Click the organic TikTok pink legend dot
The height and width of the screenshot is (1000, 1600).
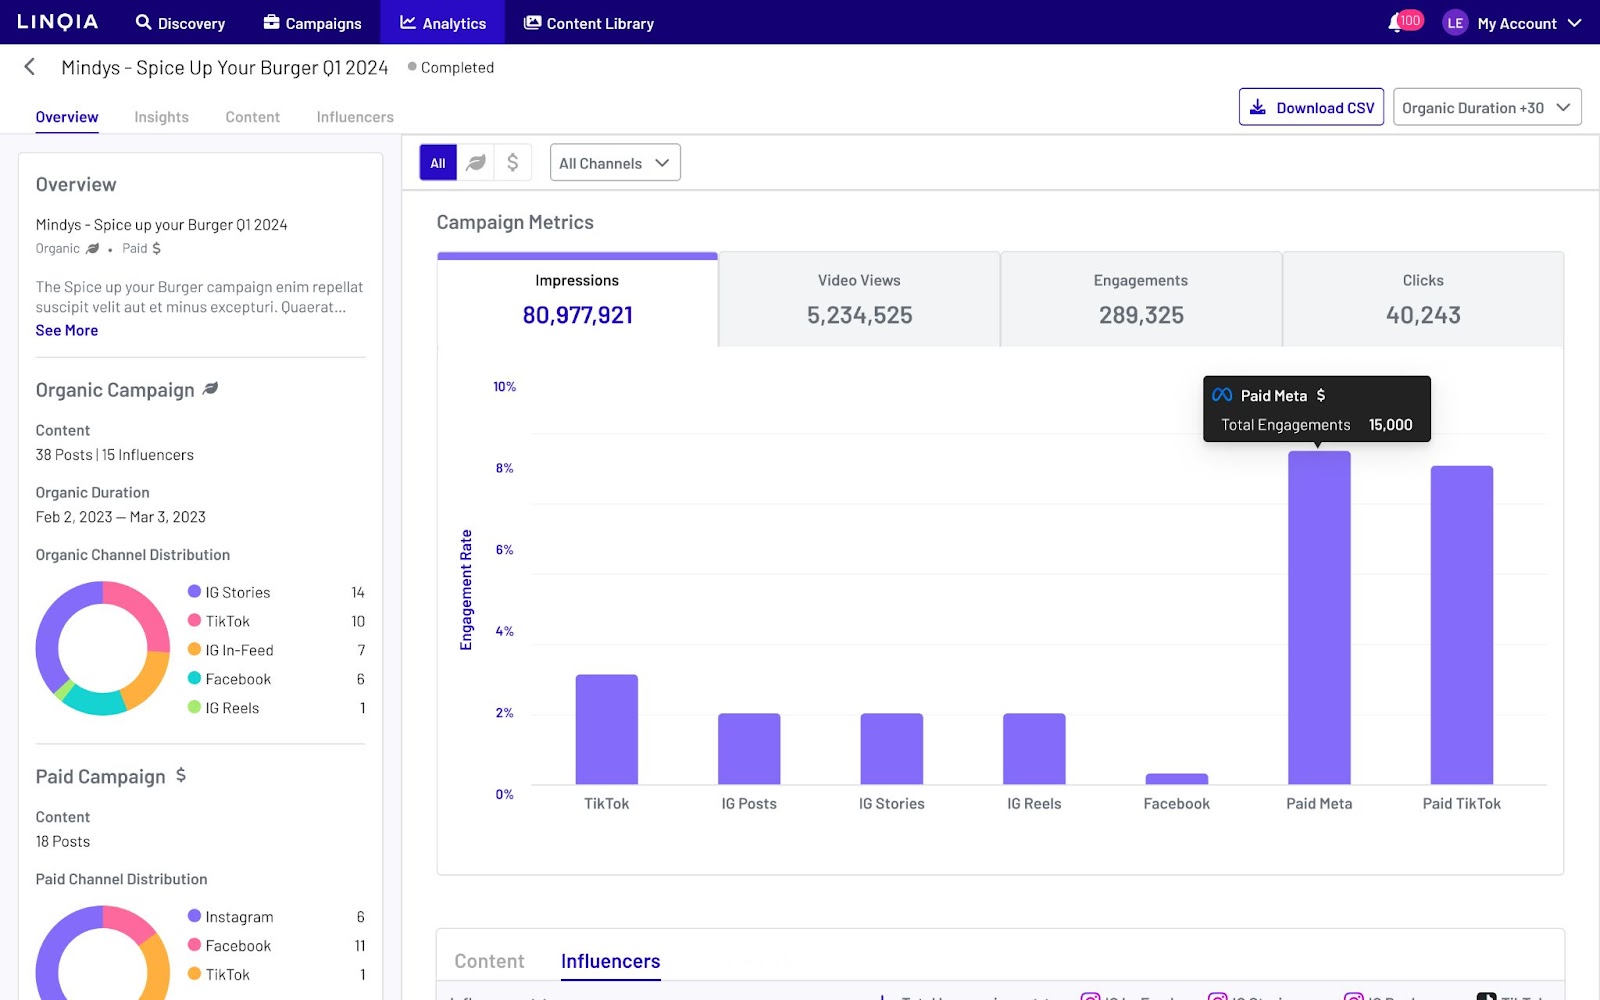tap(194, 621)
